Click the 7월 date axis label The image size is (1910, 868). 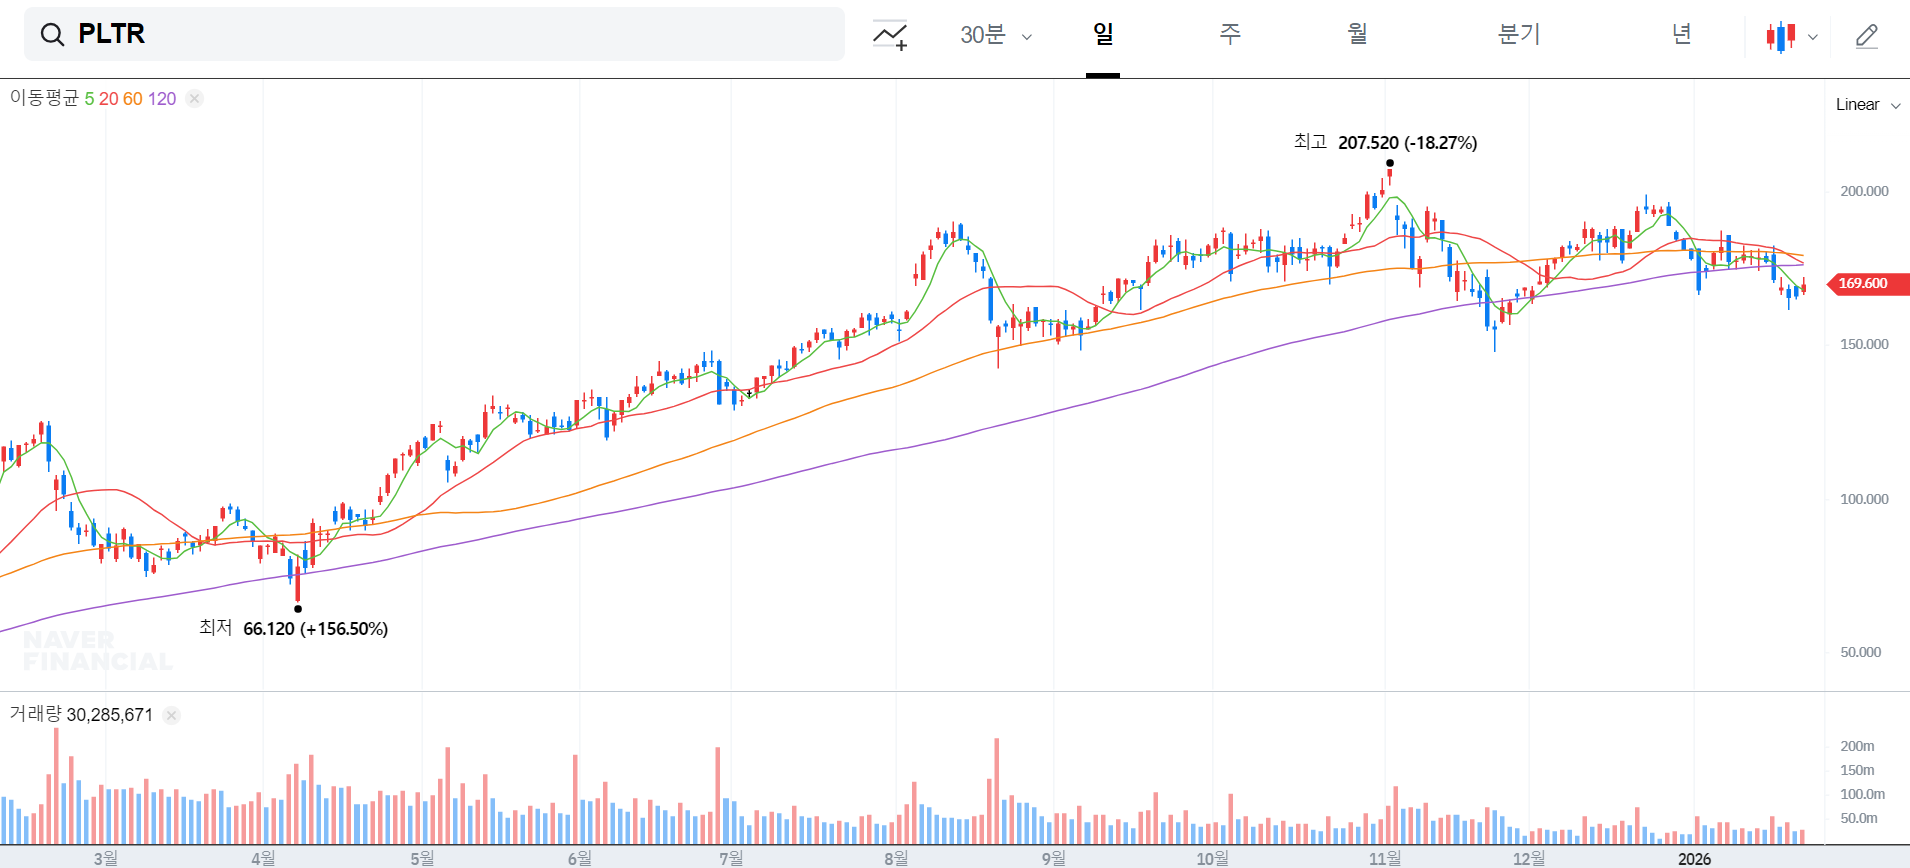(731, 858)
